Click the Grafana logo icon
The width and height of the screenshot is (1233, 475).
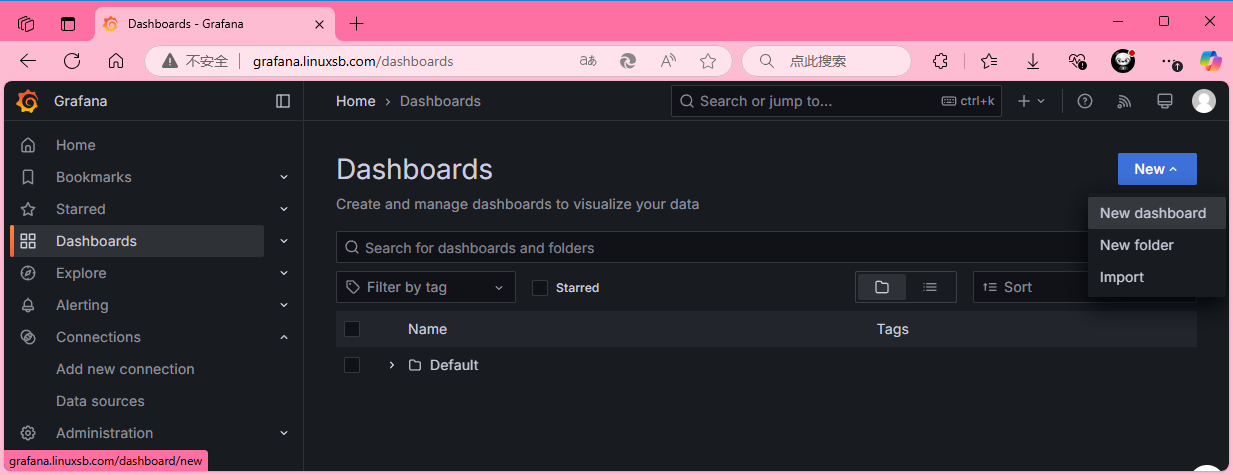(28, 101)
